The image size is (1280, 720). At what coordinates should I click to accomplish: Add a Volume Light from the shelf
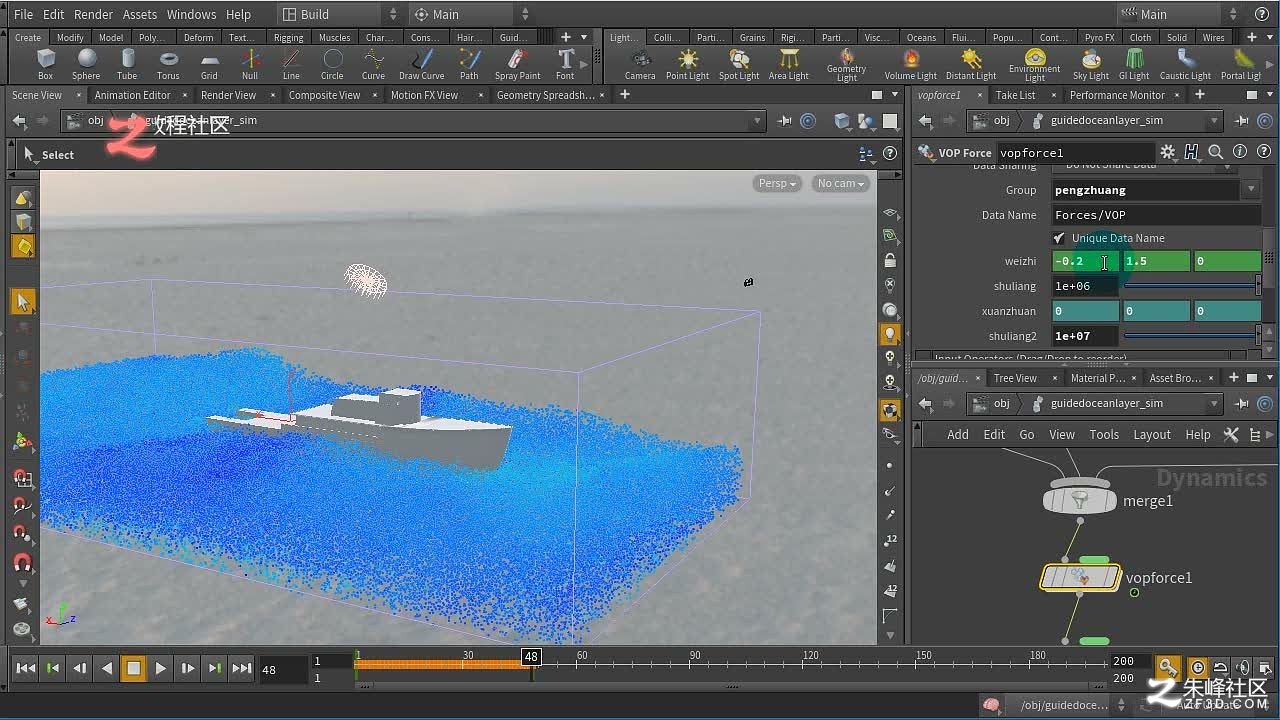click(911, 64)
